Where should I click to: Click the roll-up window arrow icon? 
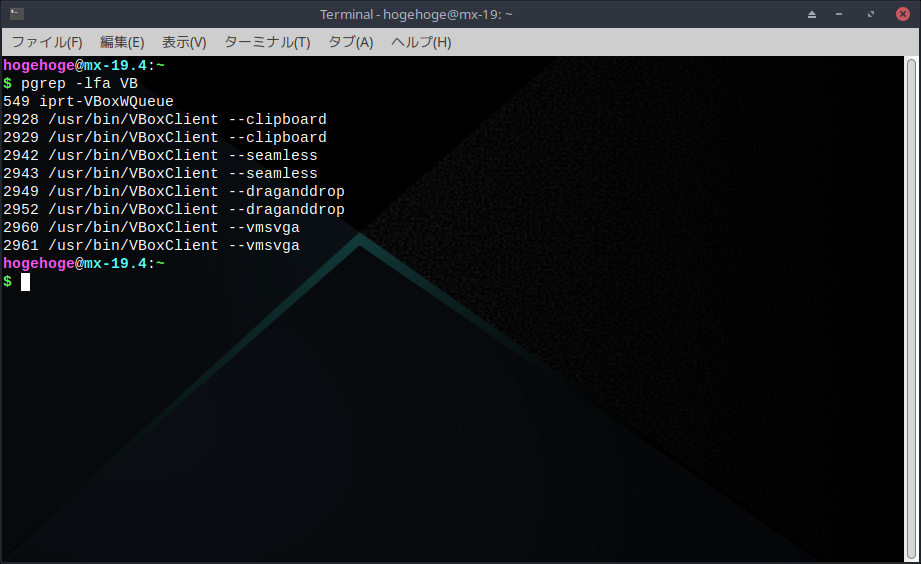[x=812, y=14]
